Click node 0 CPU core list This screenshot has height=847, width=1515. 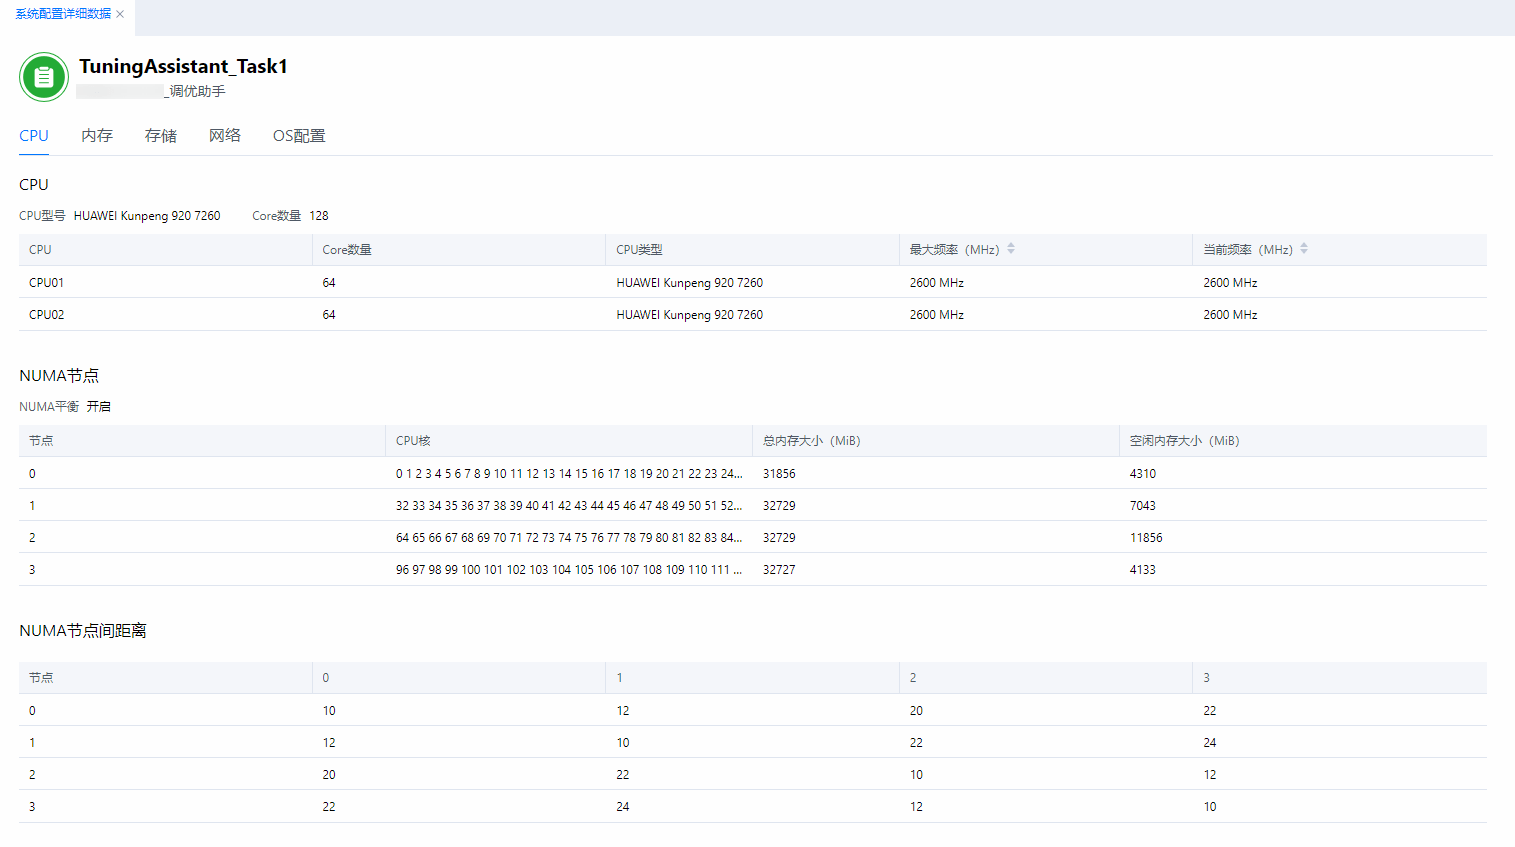point(569,474)
